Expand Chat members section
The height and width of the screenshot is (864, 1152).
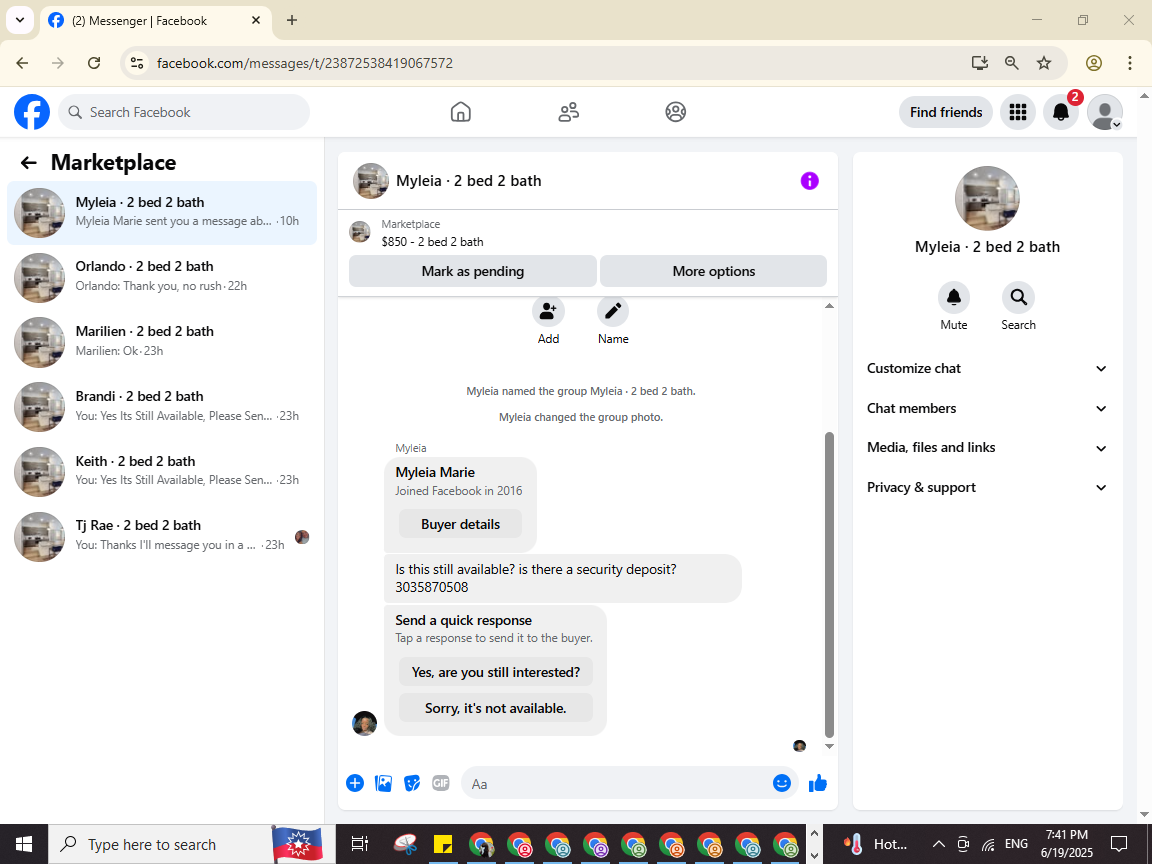(987, 408)
